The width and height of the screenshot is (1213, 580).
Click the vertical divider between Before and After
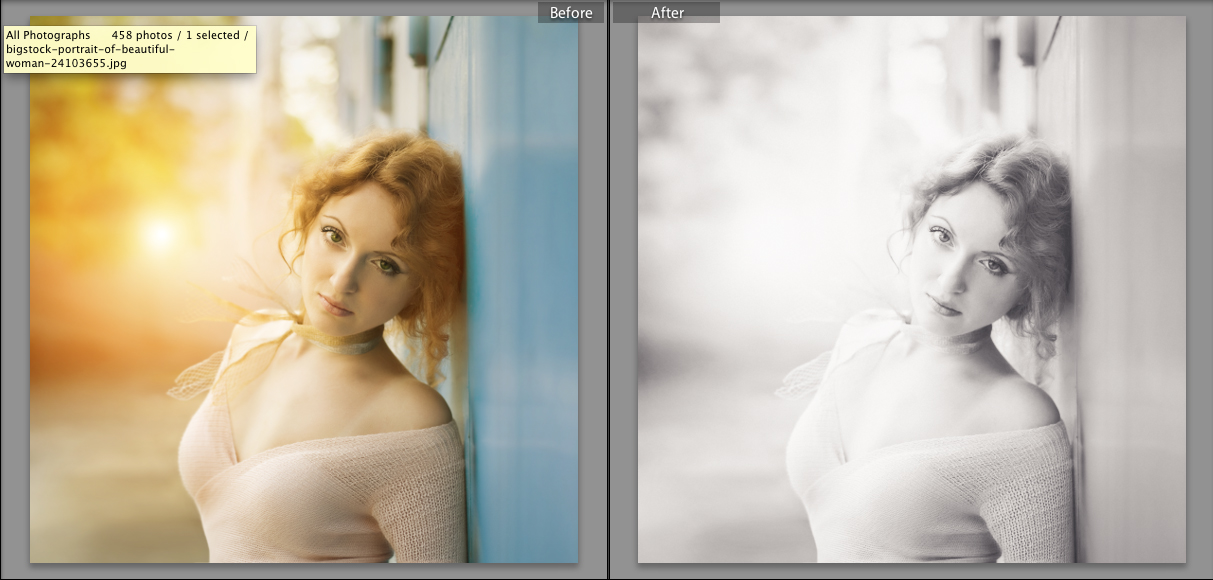(x=609, y=290)
